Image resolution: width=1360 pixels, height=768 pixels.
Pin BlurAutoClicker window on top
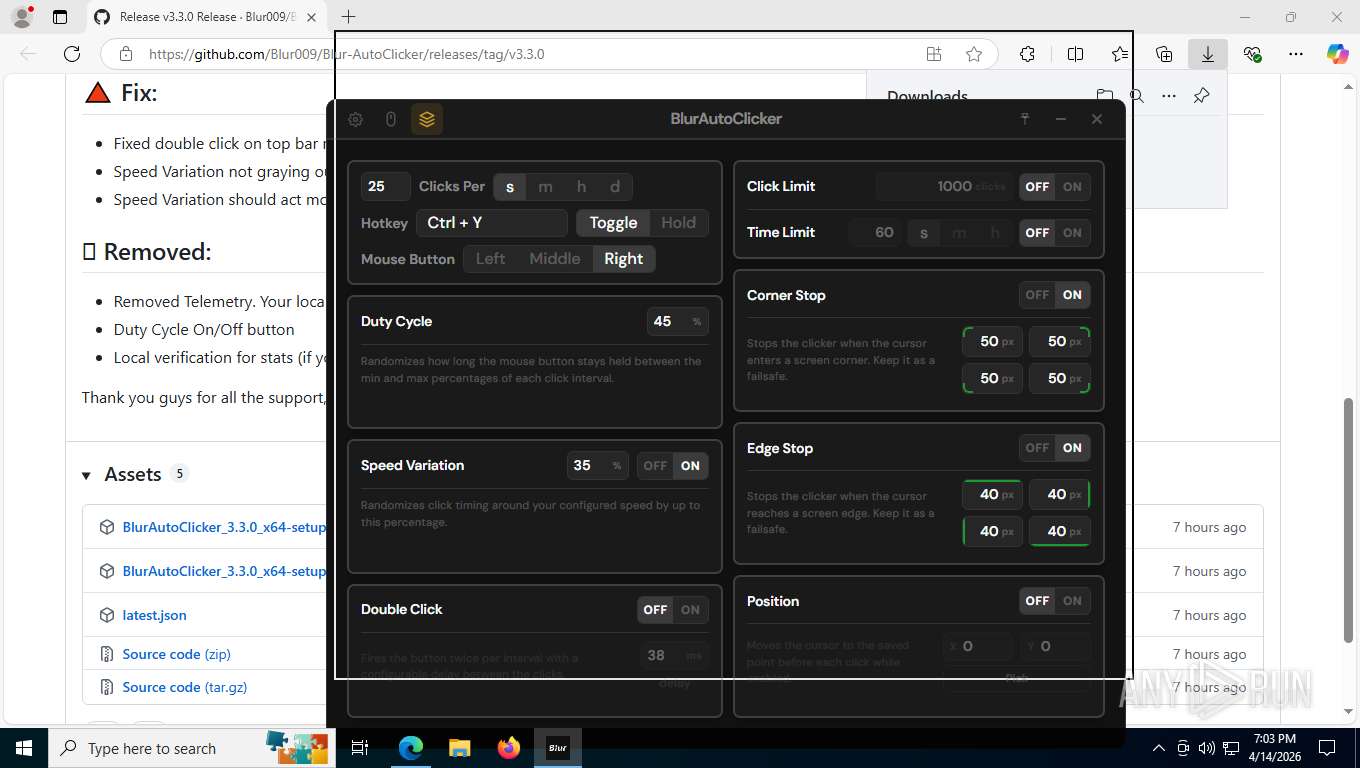[x=1025, y=119]
